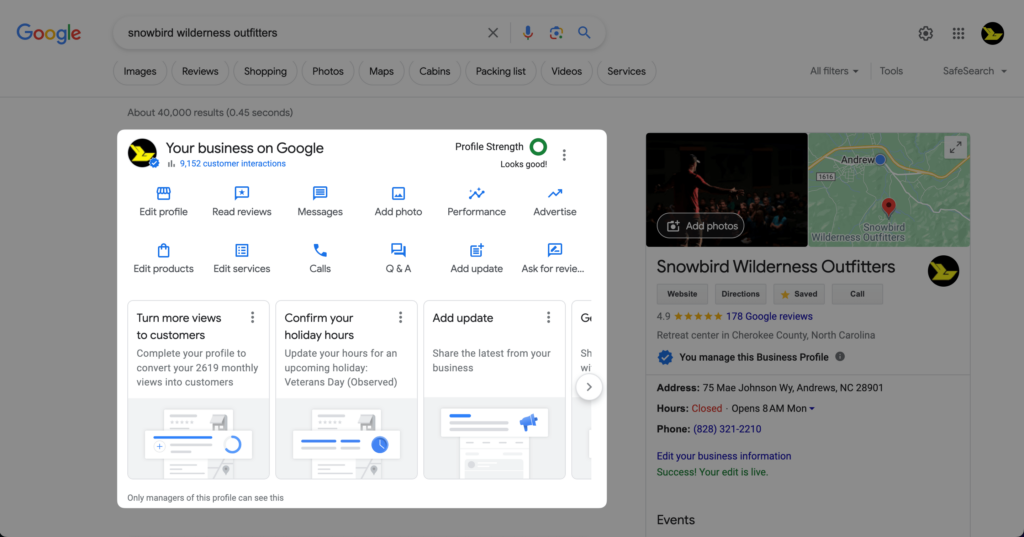This screenshot has width=1024, height=537.
Task: Select the Services filter chip
Action: 626,71
